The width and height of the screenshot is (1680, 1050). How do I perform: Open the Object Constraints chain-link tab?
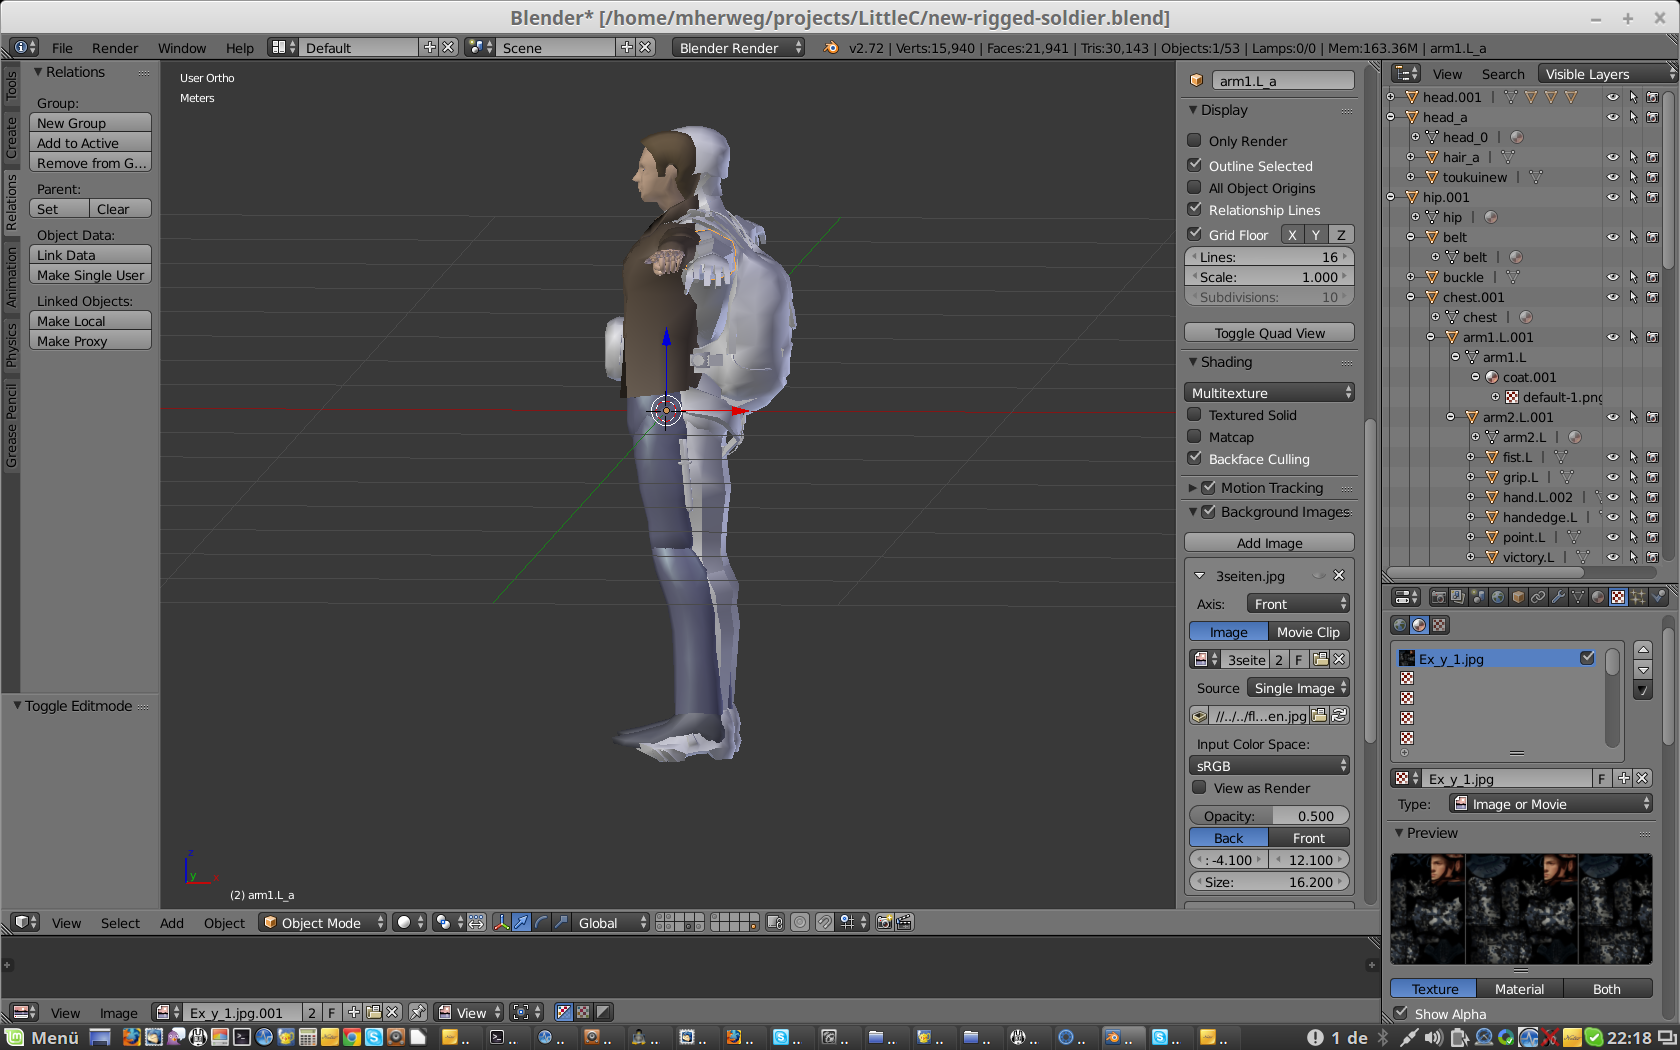(x=1538, y=597)
